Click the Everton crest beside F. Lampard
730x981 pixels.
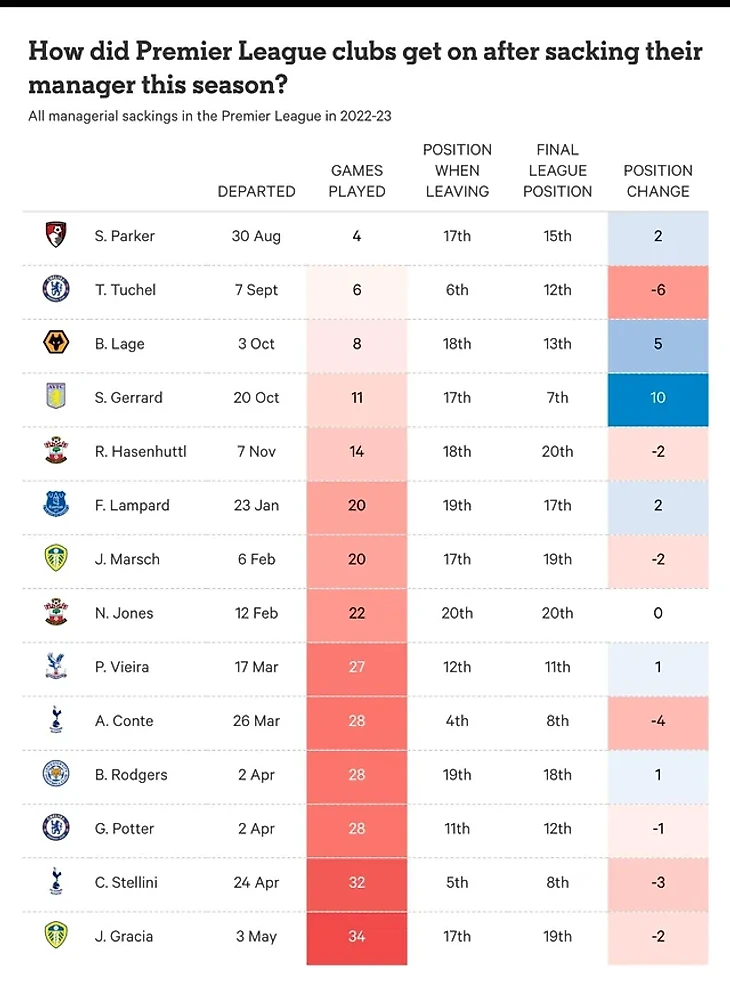pyautogui.click(x=56, y=504)
